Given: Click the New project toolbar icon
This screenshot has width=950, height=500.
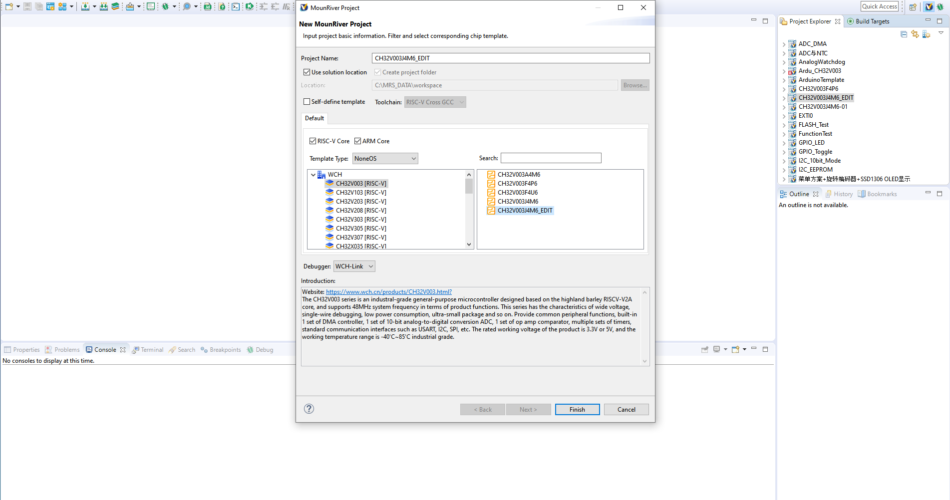Looking at the screenshot, I should (8, 7).
